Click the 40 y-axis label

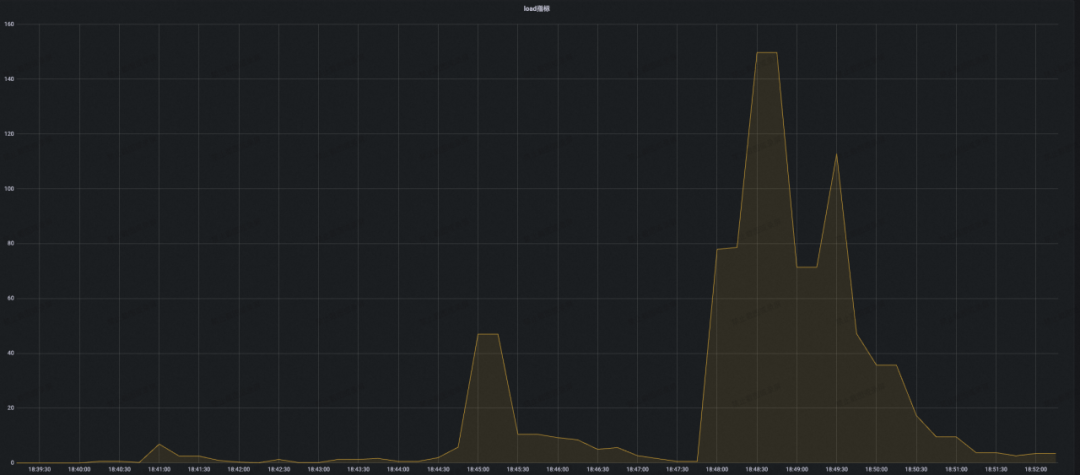tap(10, 353)
